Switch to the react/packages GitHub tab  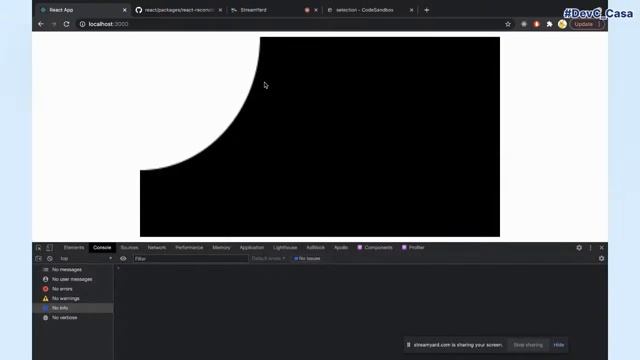click(179, 10)
